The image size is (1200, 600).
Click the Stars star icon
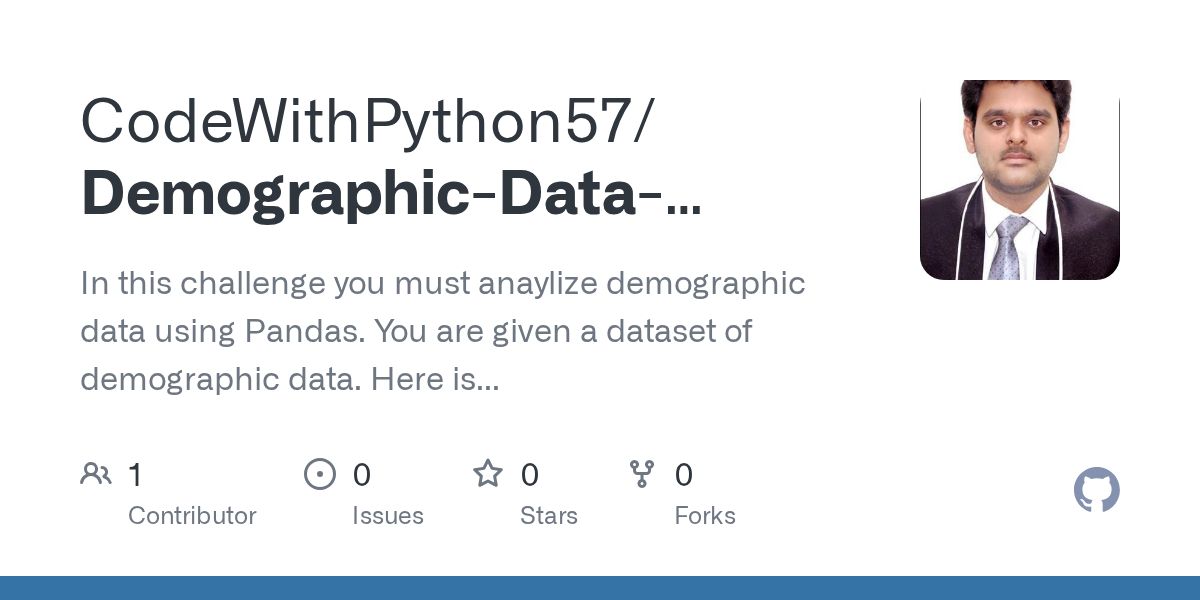click(487, 474)
